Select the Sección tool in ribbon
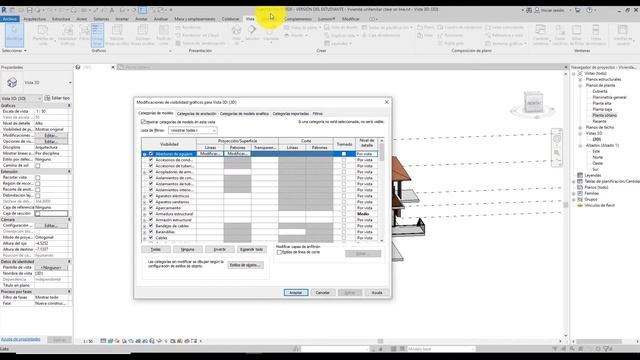The image size is (640, 360). [x=252, y=33]
